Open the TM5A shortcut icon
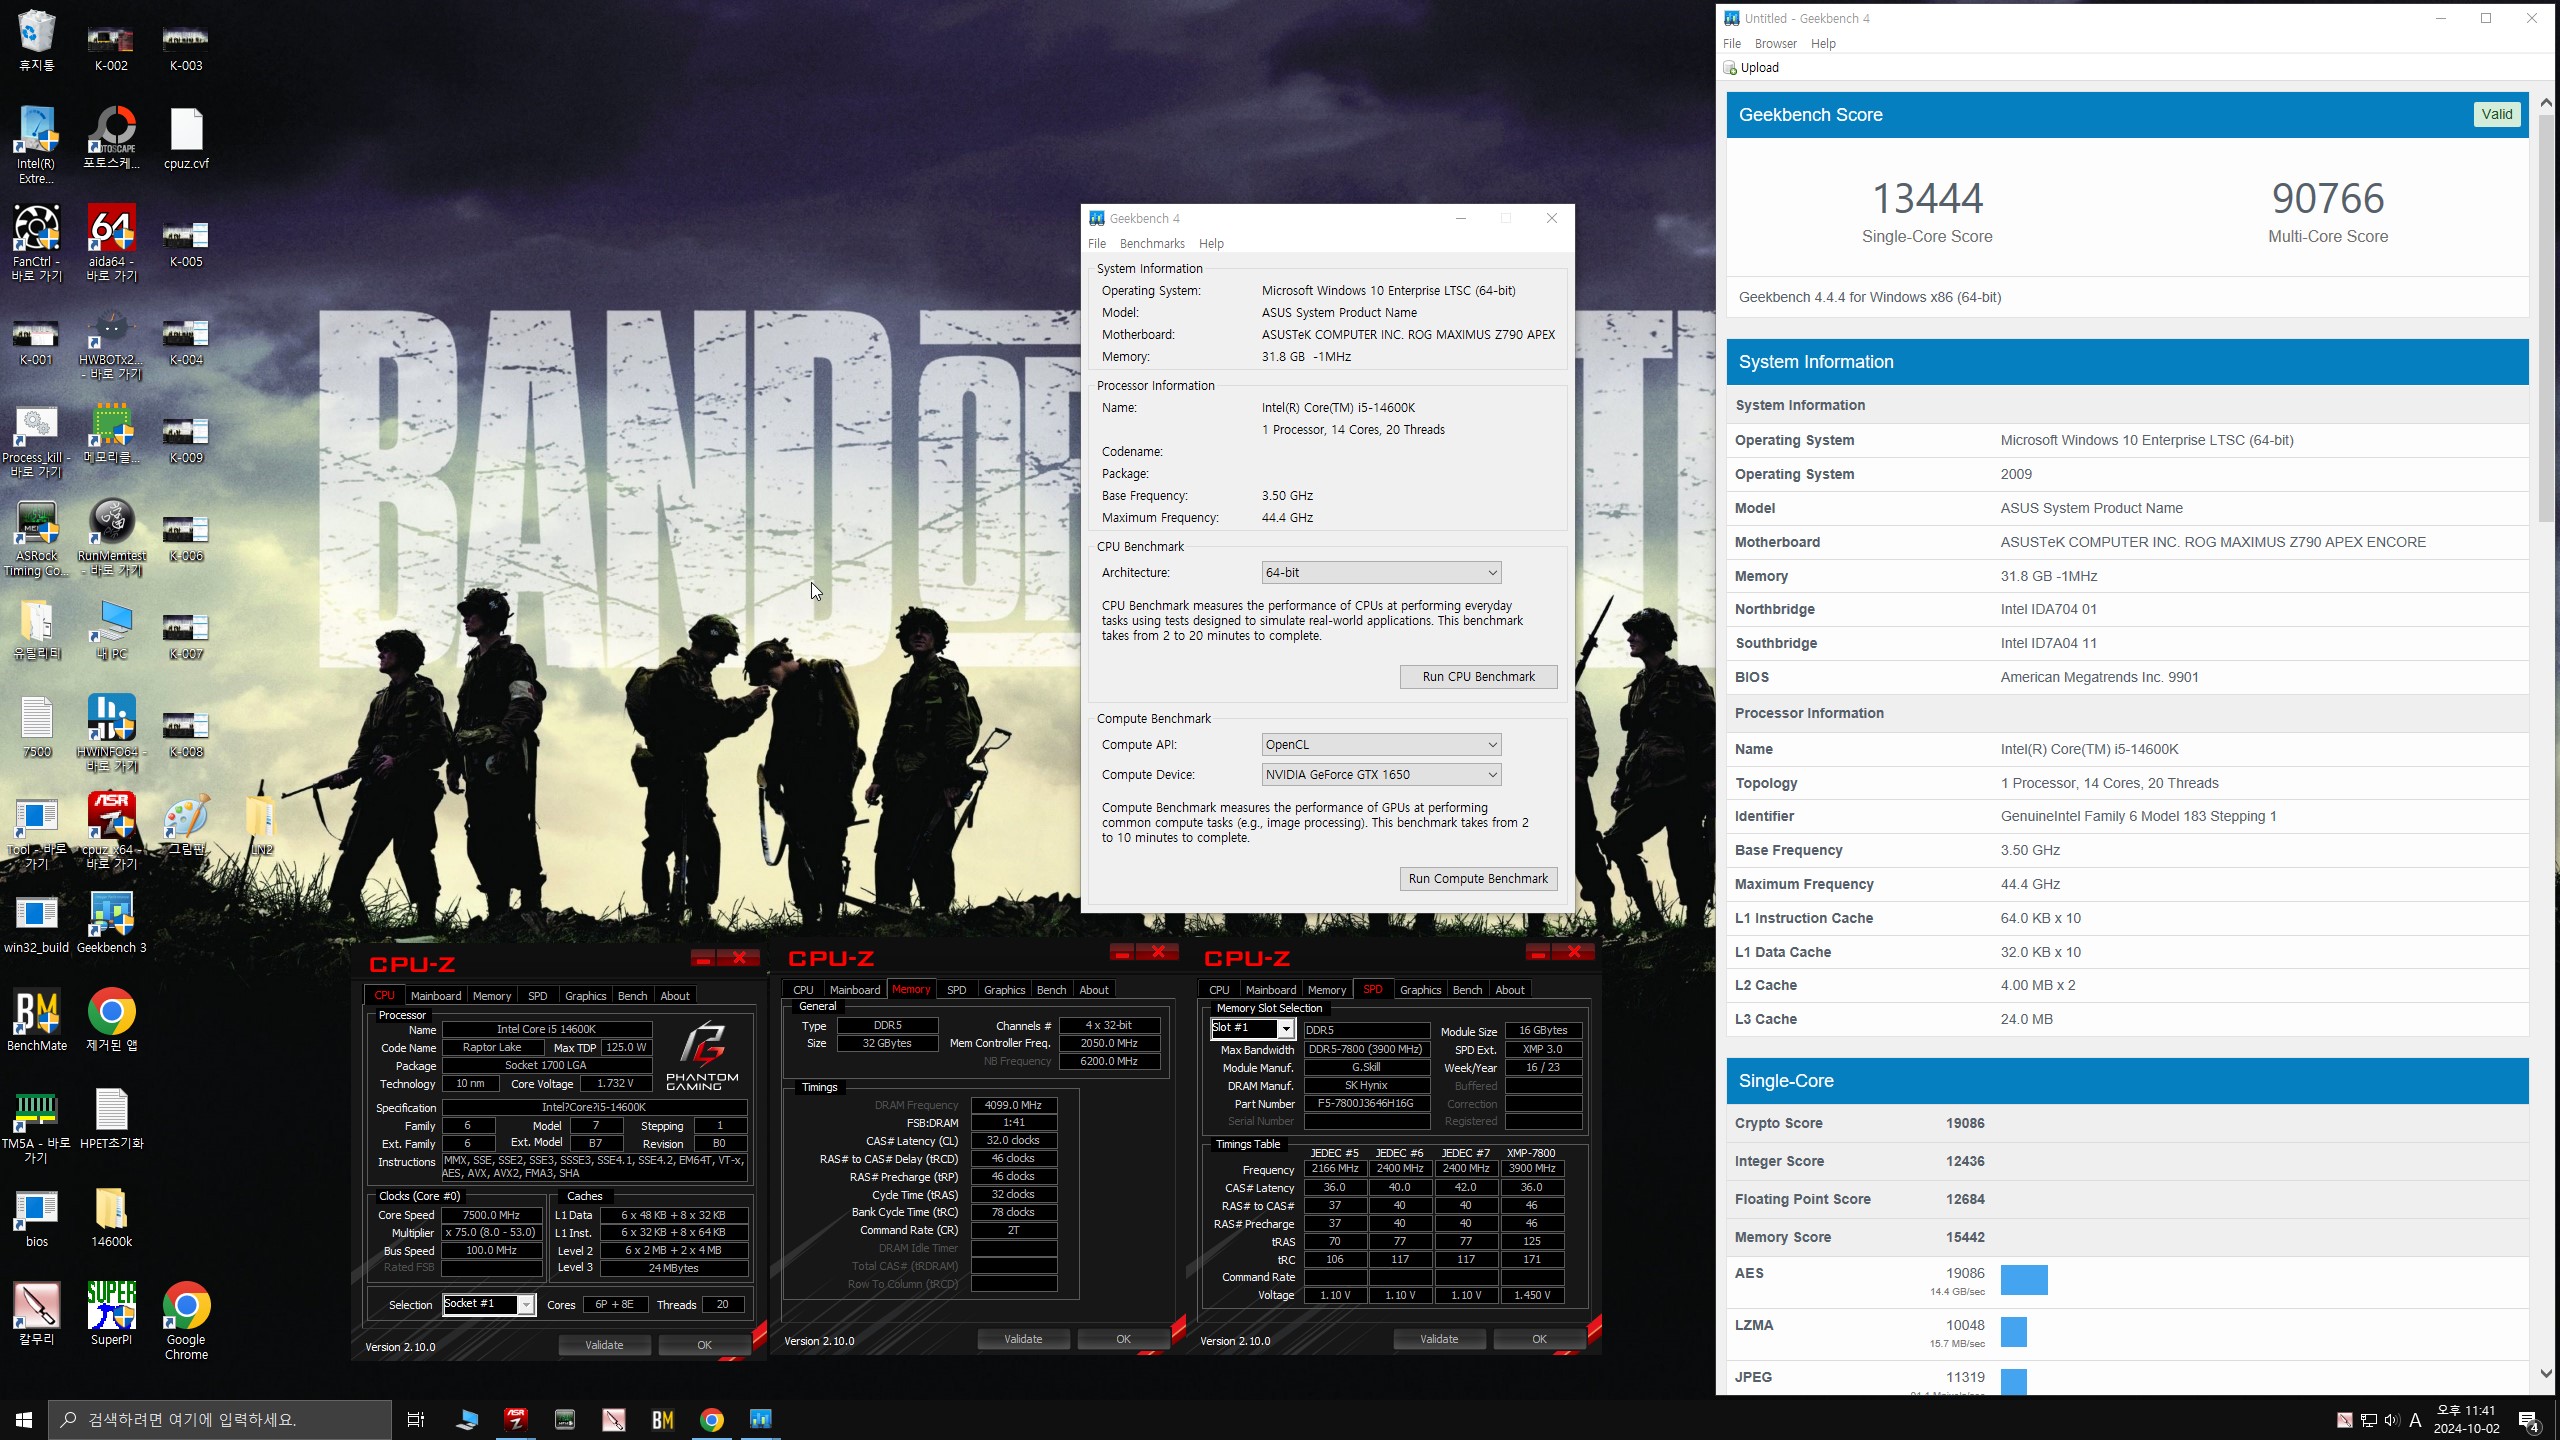2560x1440 pixels. (36, 1125)
